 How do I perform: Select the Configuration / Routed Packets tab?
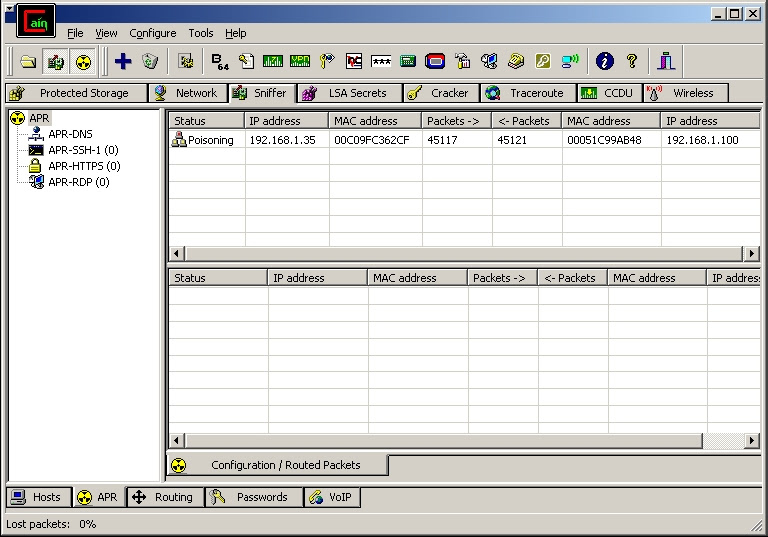(277, 465)
